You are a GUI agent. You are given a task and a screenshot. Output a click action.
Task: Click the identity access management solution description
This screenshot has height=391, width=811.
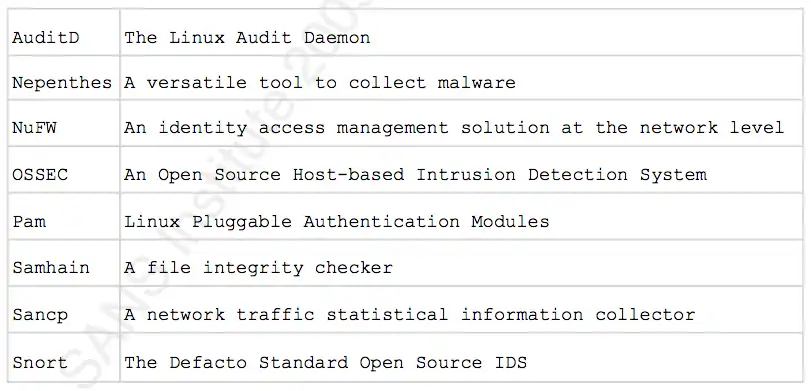454,128
